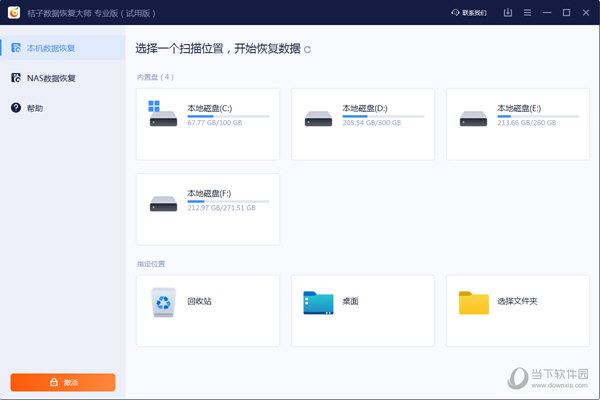
Task: Switch to NAS数据恢复 in sidebar
Action: 50,78
